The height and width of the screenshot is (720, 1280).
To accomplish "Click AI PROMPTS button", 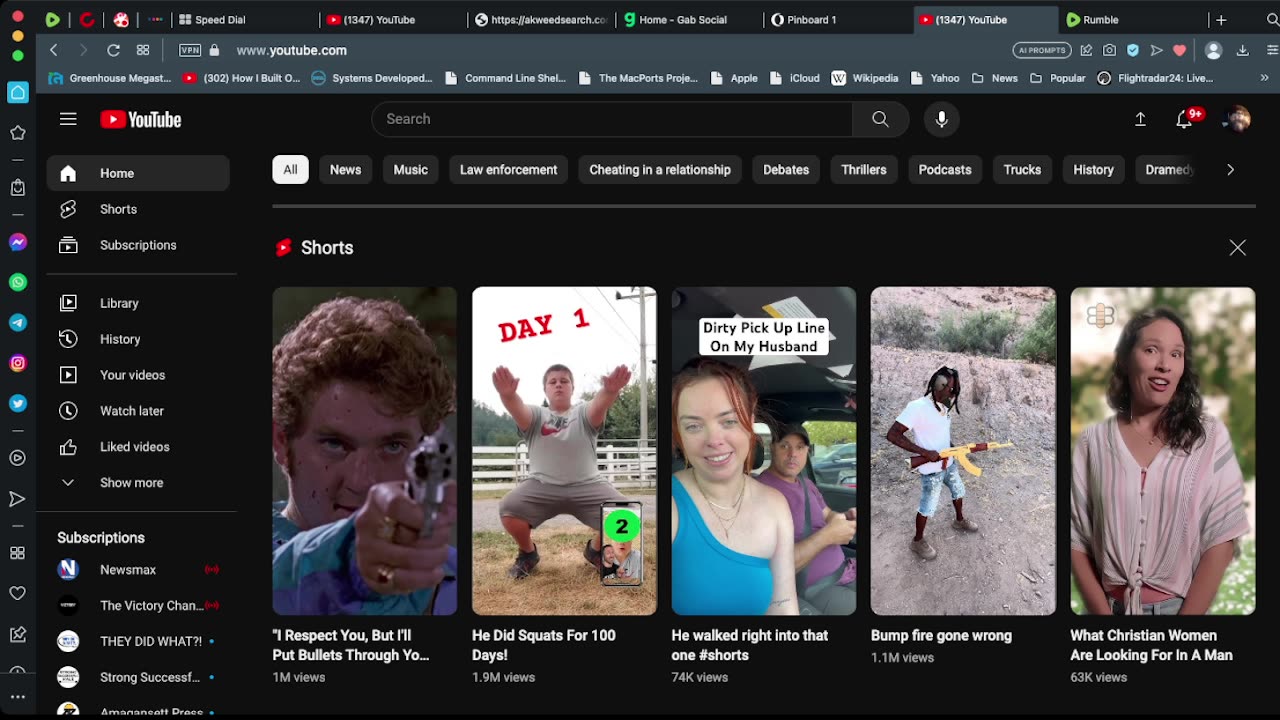I will pos(1042,50).
